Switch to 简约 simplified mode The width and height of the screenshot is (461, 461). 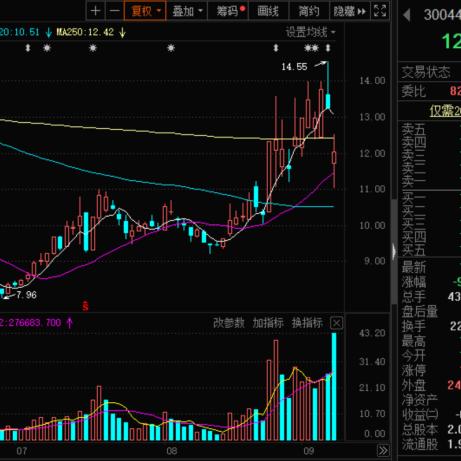click(309, 11)
